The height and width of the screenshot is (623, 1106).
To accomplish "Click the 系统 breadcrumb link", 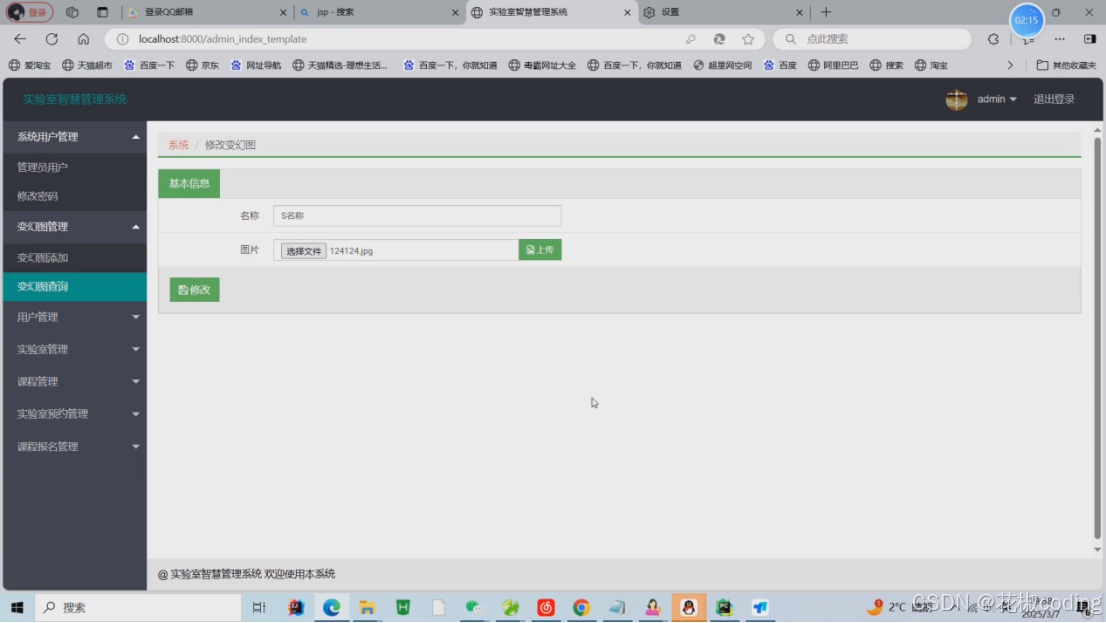I will pyautogui.click(x=178, y=145).
